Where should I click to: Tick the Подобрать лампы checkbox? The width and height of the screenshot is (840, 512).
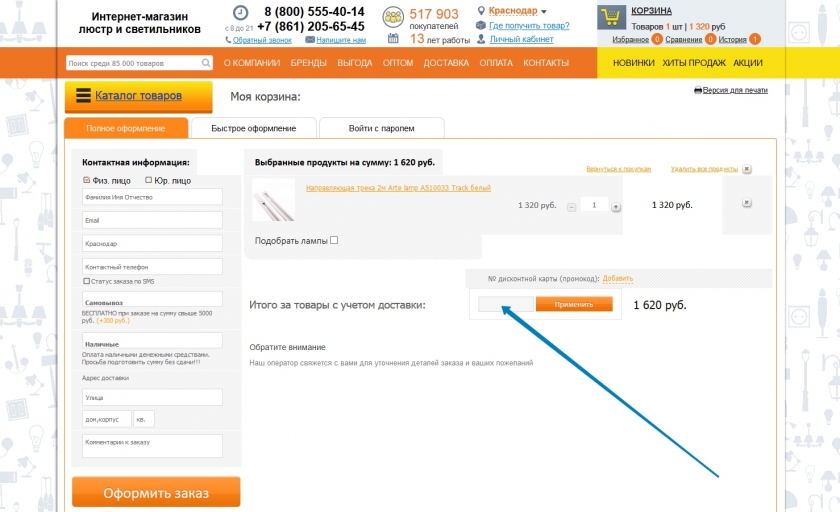pyautogui.click(x=334, y=240)
